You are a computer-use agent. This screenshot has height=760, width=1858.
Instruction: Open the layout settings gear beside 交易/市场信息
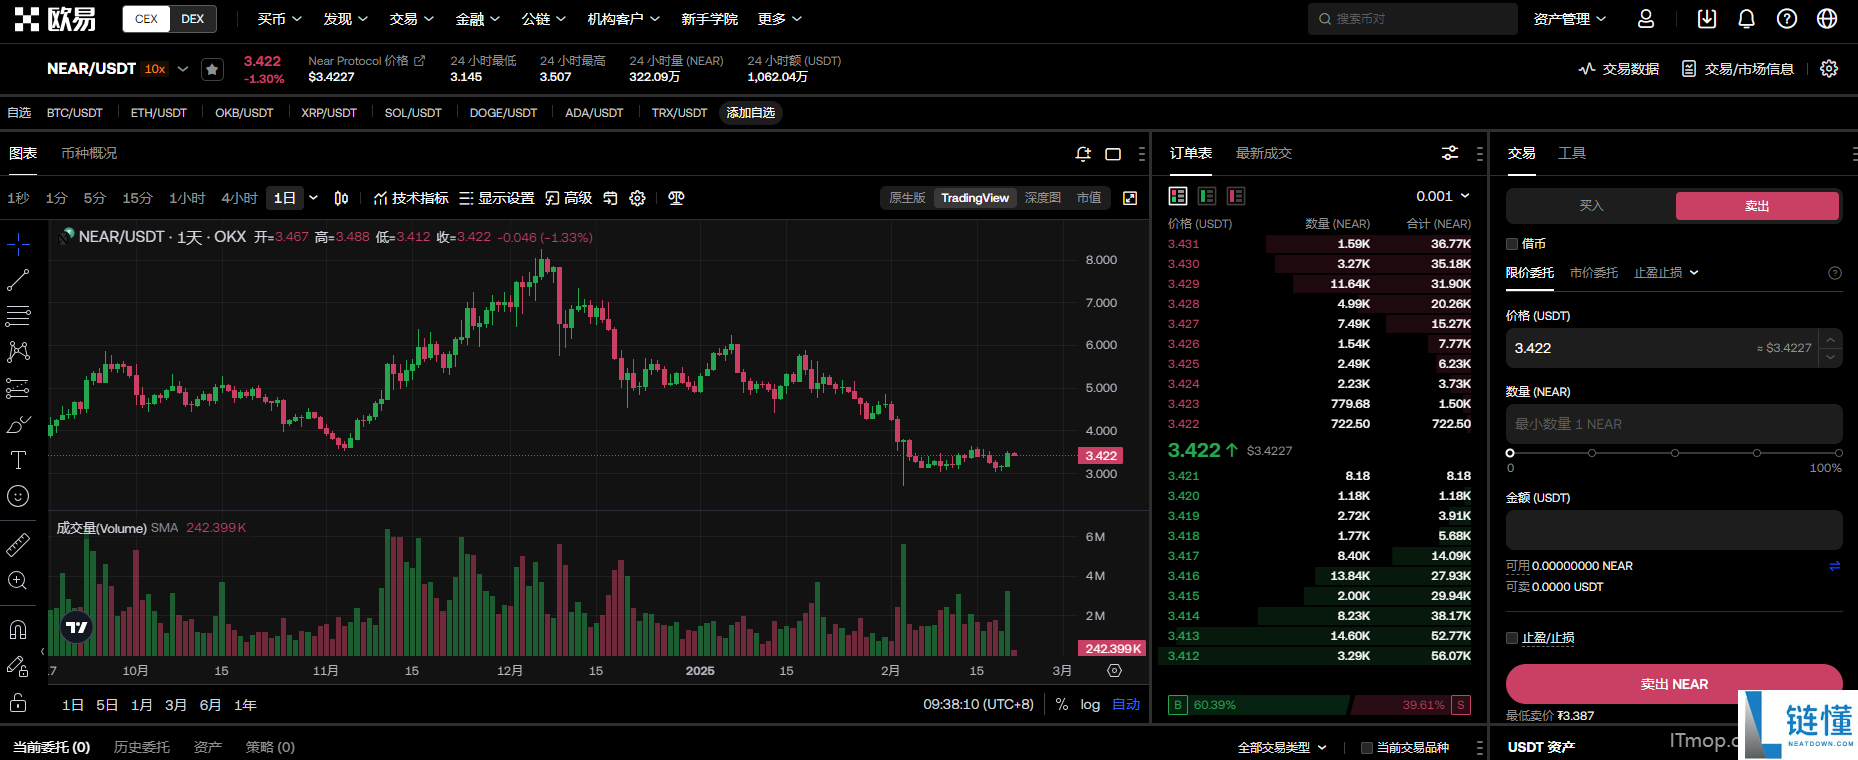tap(1829, 69)
